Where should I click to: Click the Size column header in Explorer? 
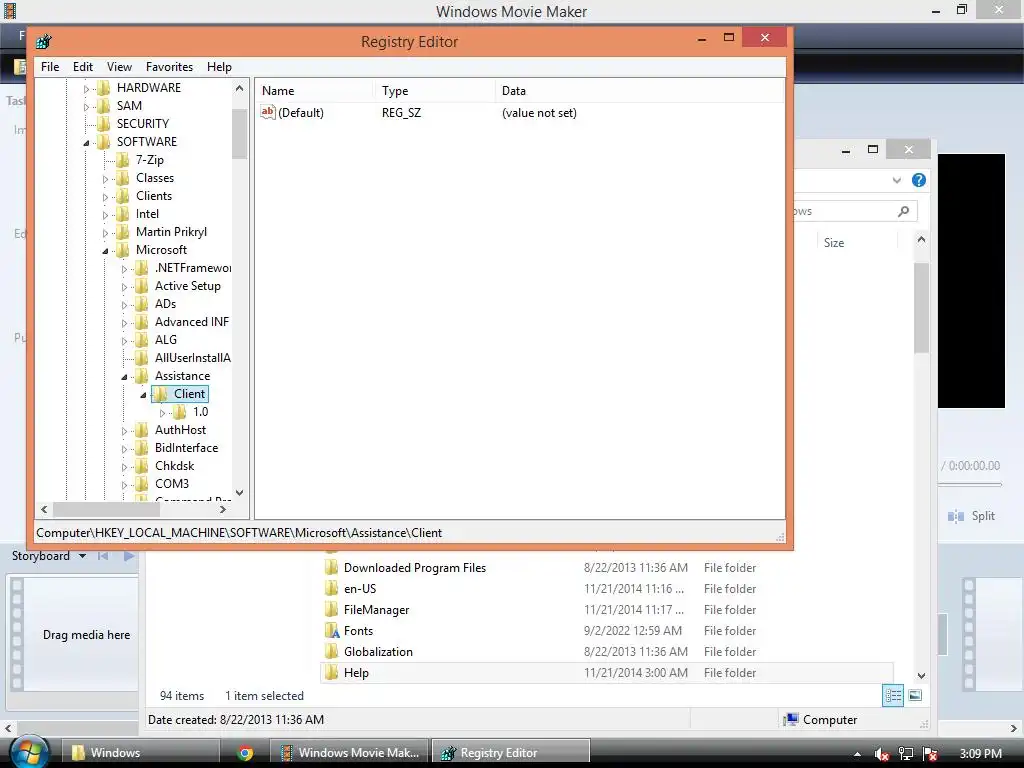pos(857,243)
